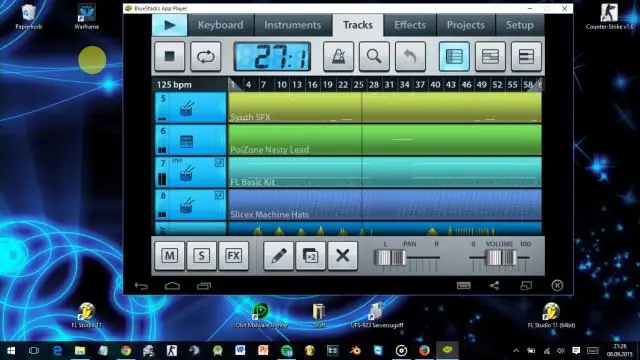Select track 7 drum header
This screenshot has height=360, width=640.
[191, 172]
